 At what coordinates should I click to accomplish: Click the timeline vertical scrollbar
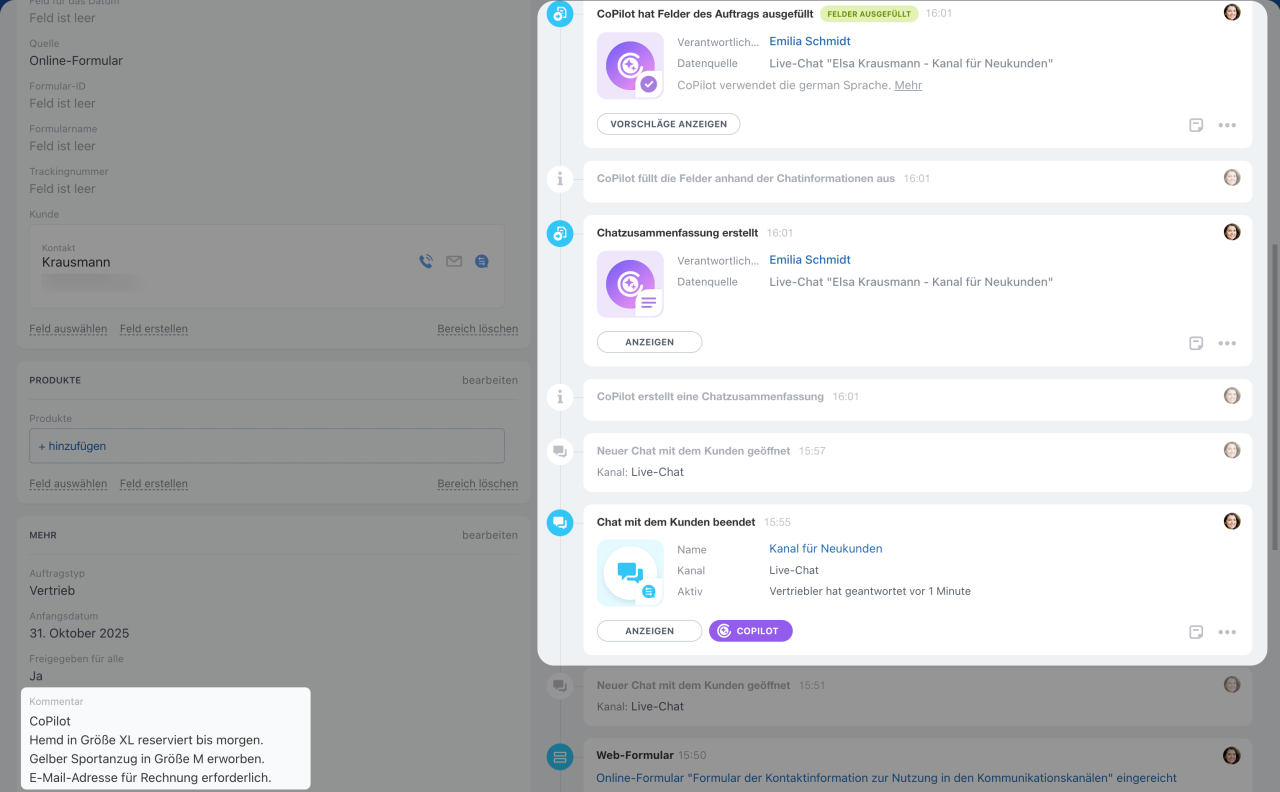point(1273,396)
